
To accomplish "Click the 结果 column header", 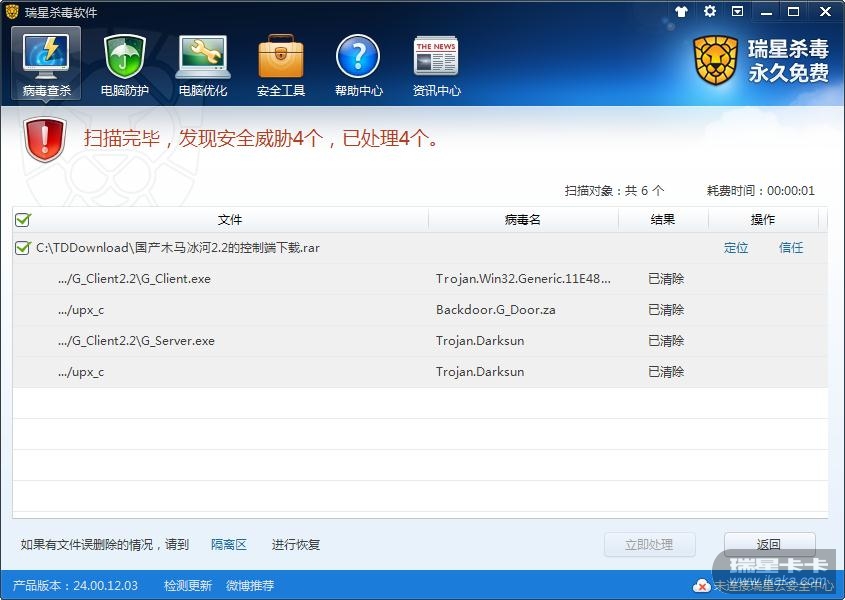I will (x=663, y=219).
